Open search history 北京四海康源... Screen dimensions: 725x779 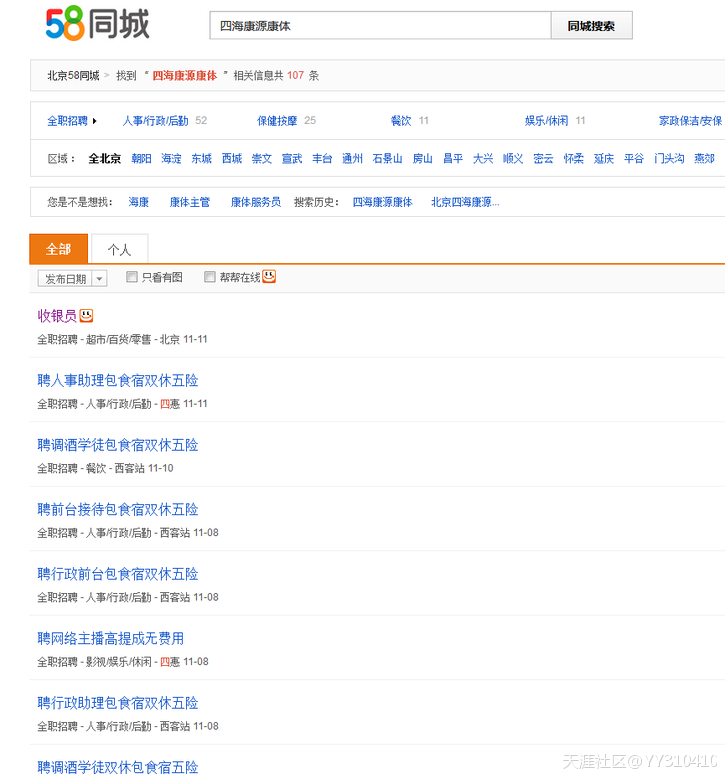click(465, 202)
